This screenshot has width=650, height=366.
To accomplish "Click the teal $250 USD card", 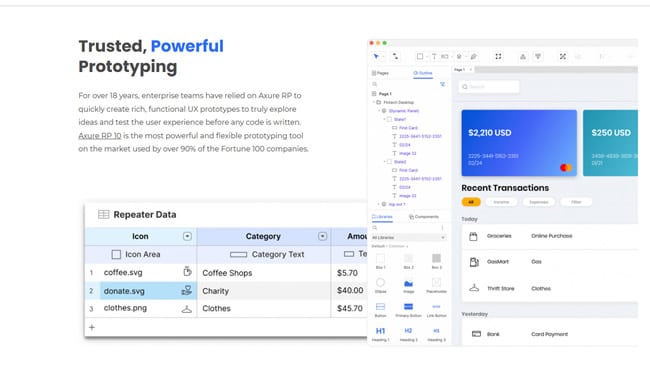I will point(610,143).
